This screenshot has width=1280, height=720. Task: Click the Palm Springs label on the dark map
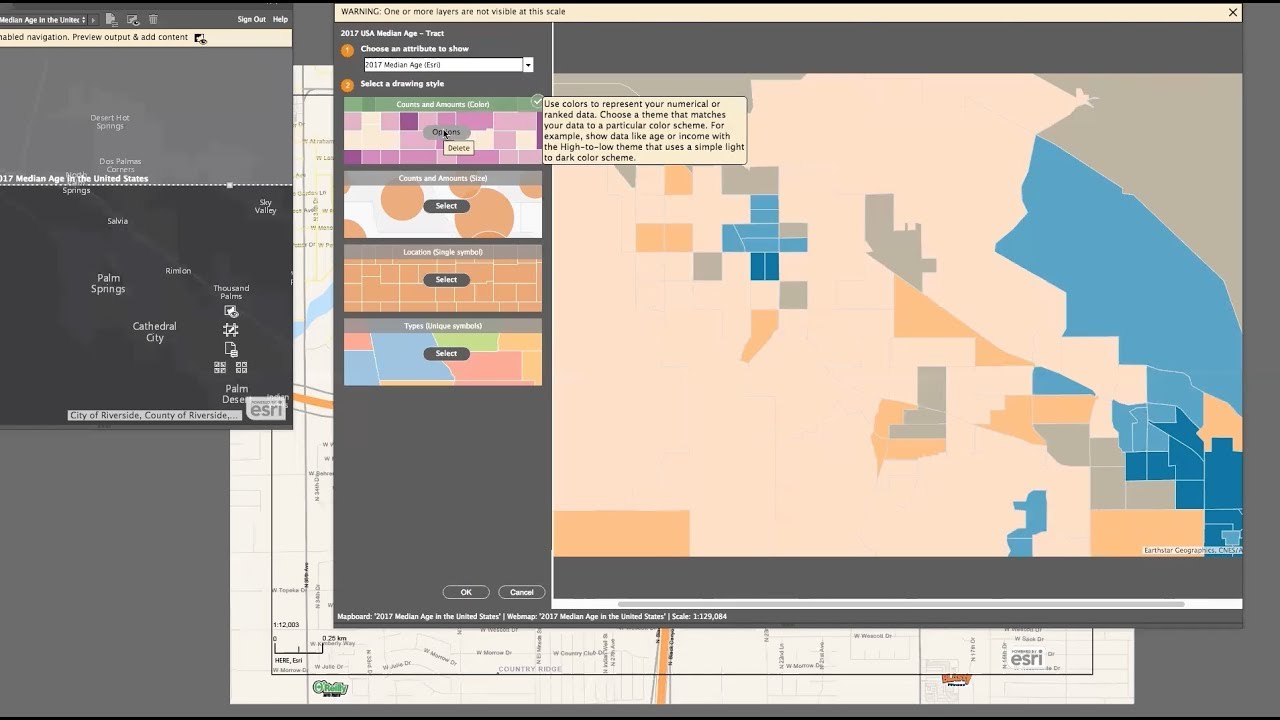(x=108, y=284)
